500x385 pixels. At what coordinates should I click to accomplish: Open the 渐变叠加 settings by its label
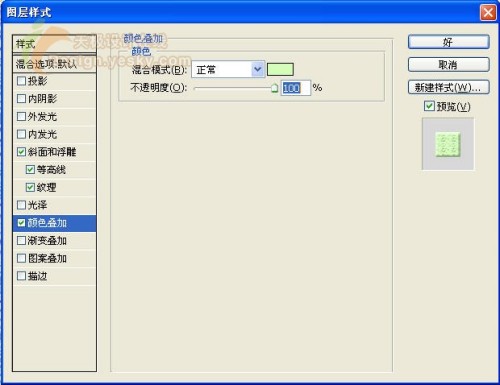[x=47, y=240]
